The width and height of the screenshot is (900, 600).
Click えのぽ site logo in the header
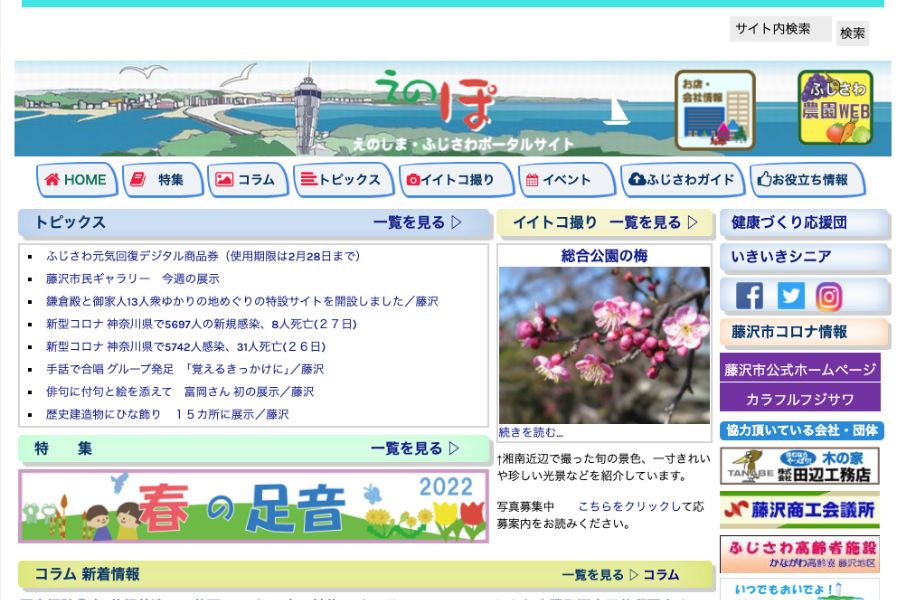click(x=436, y=99)
